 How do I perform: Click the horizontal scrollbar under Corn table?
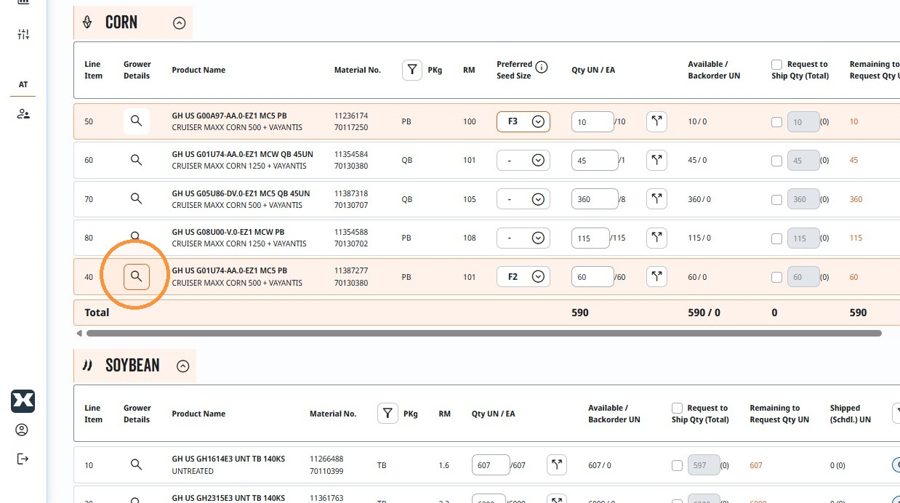tap(484, 333)
